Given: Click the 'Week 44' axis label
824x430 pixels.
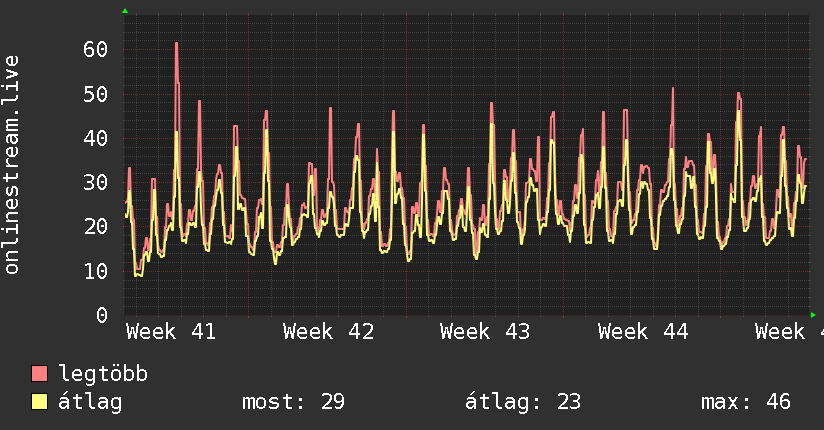Looking at the screenshot, I should (x=643, y=332).
